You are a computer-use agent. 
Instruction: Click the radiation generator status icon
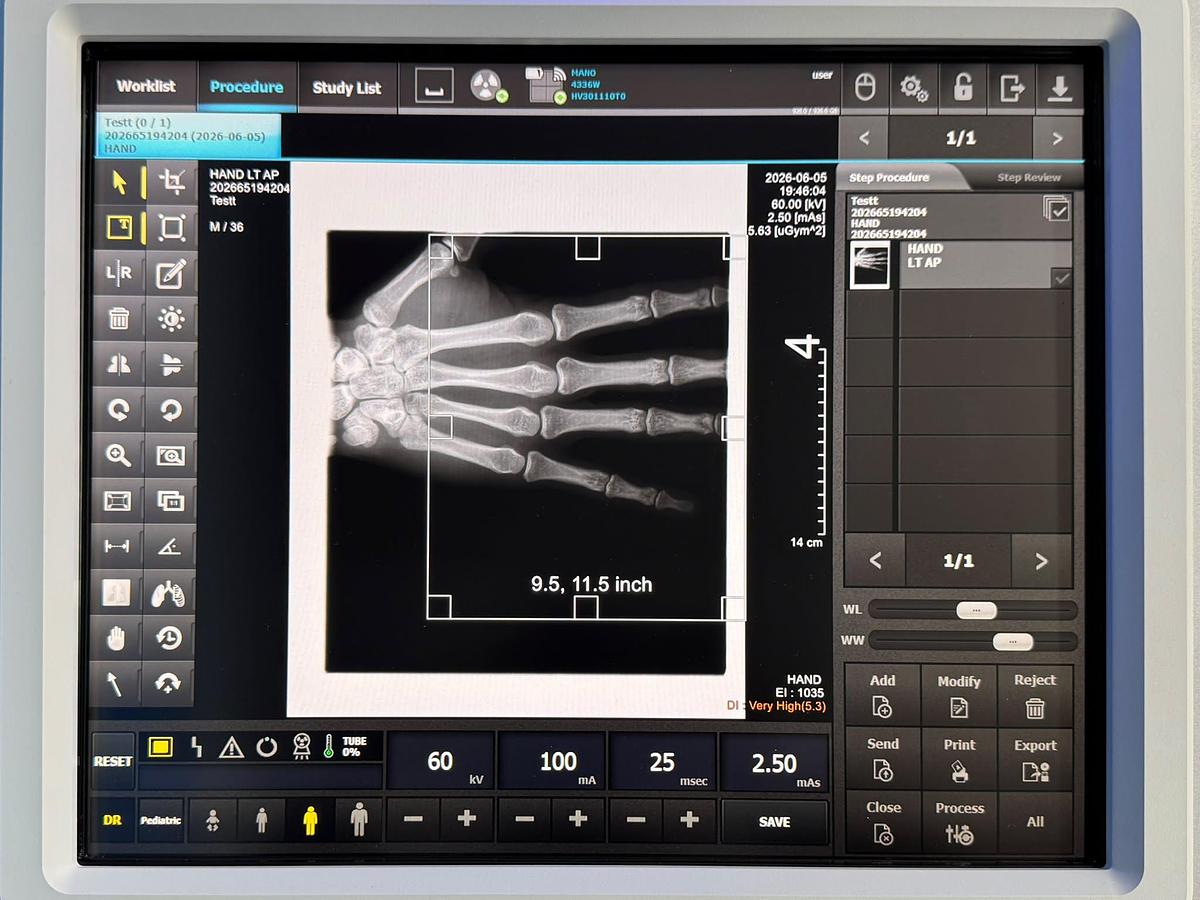tap(489, 87)
